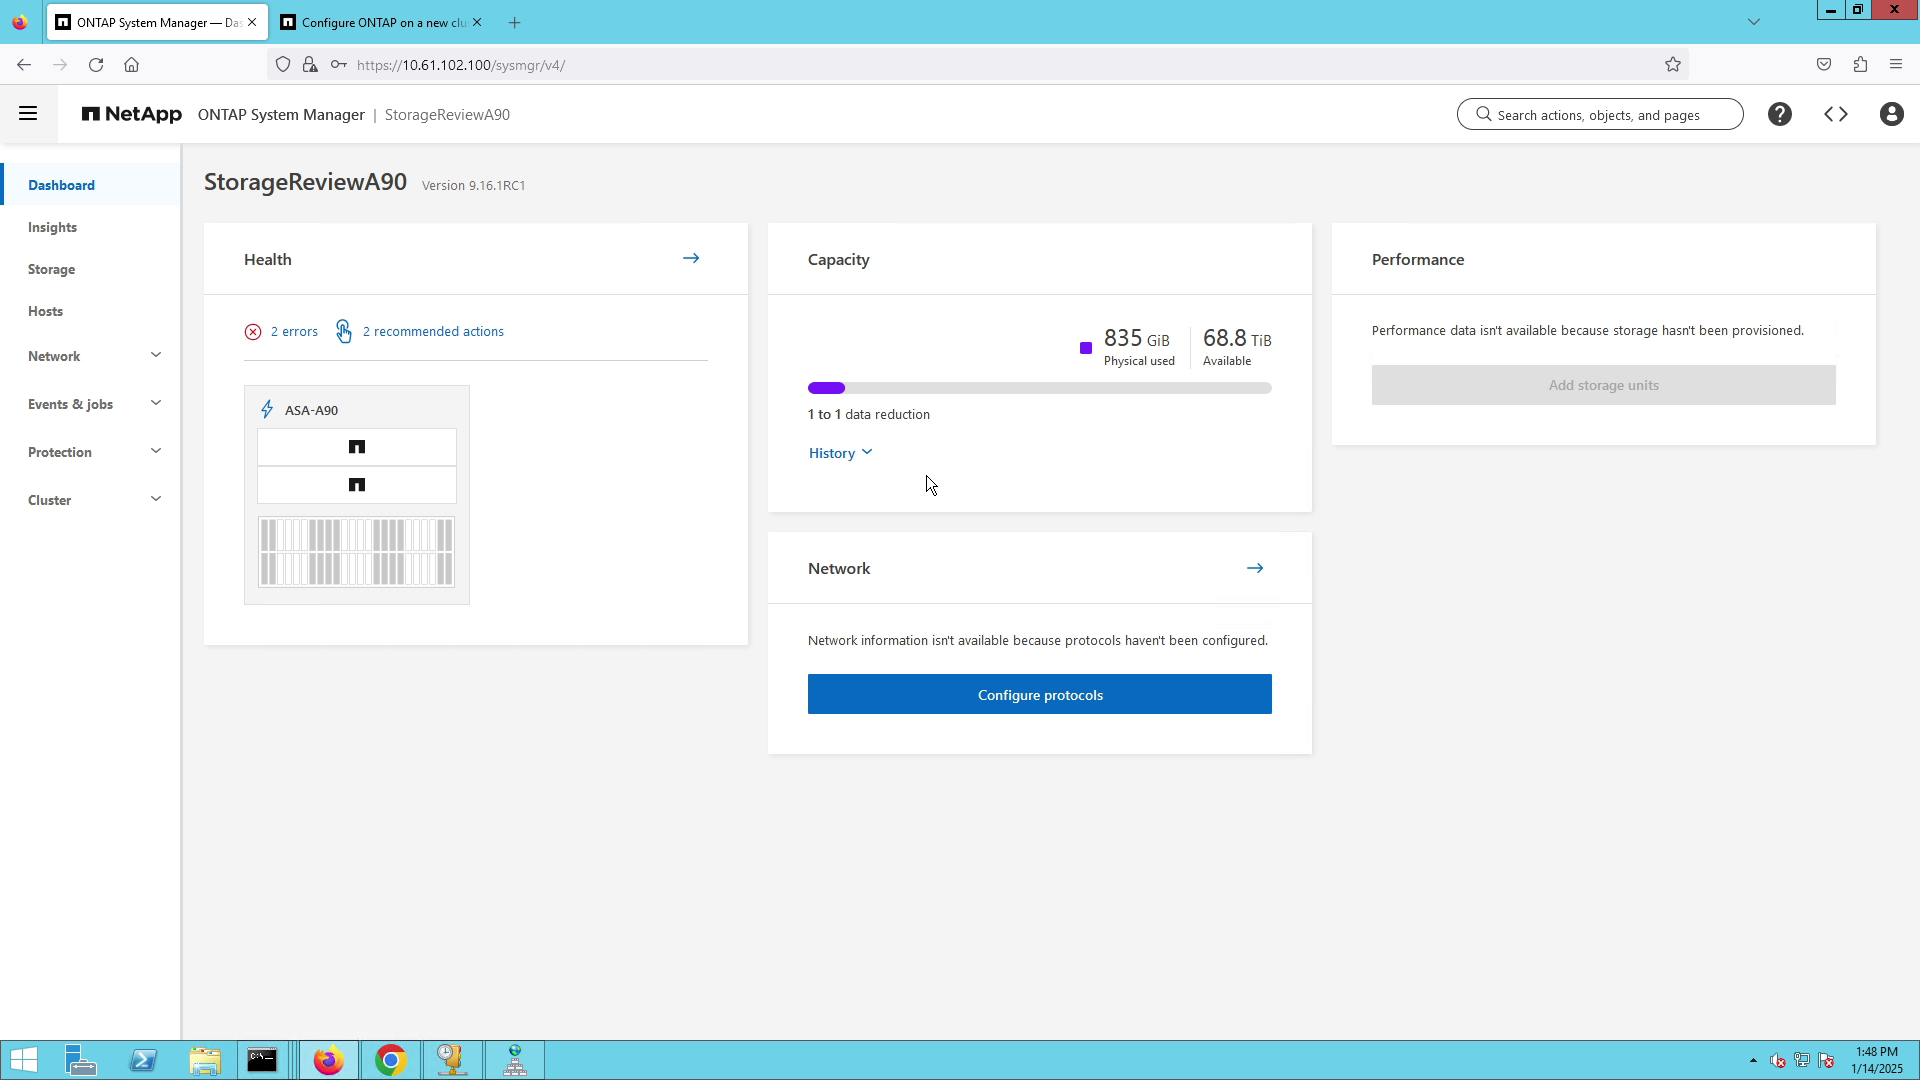The width and height of the screenshot is (1920, 1080).
Task: Click the recommended actions hand icon
Action: pos(344,331)
